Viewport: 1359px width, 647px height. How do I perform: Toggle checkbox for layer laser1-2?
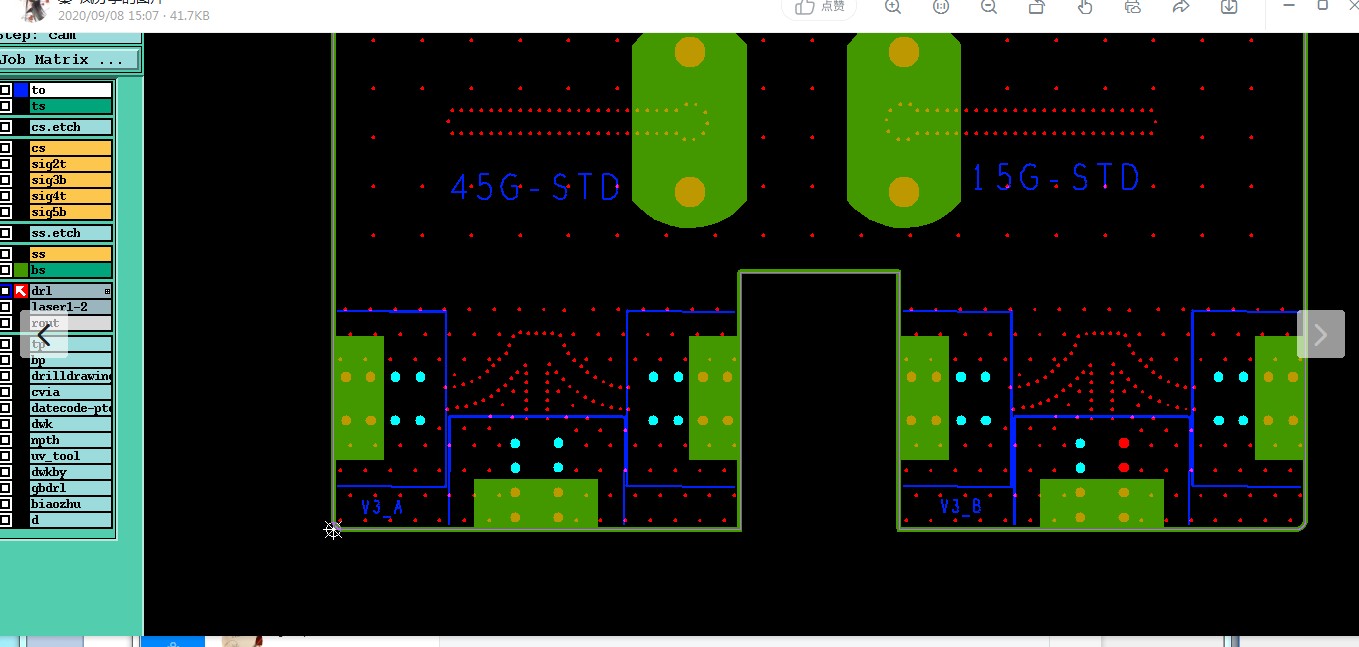pyautogui.click(x=5, y=307)
